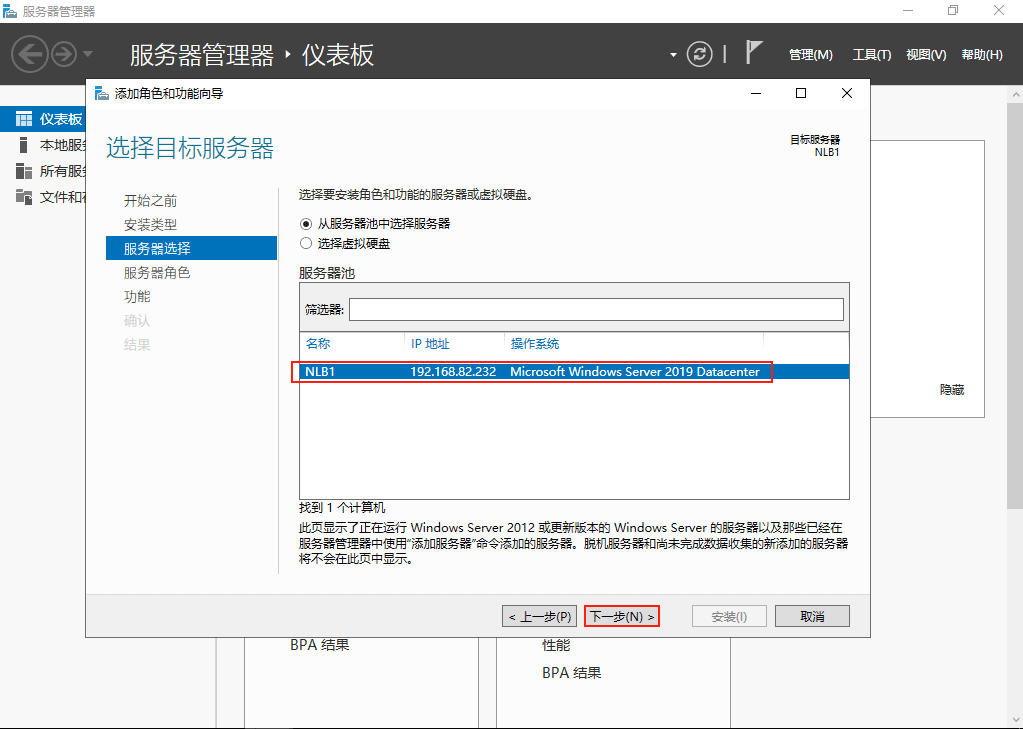The width and height of the screenshot is (1023, 729).
Task: Click the 上一步(P) button
Action: point(539,617)
